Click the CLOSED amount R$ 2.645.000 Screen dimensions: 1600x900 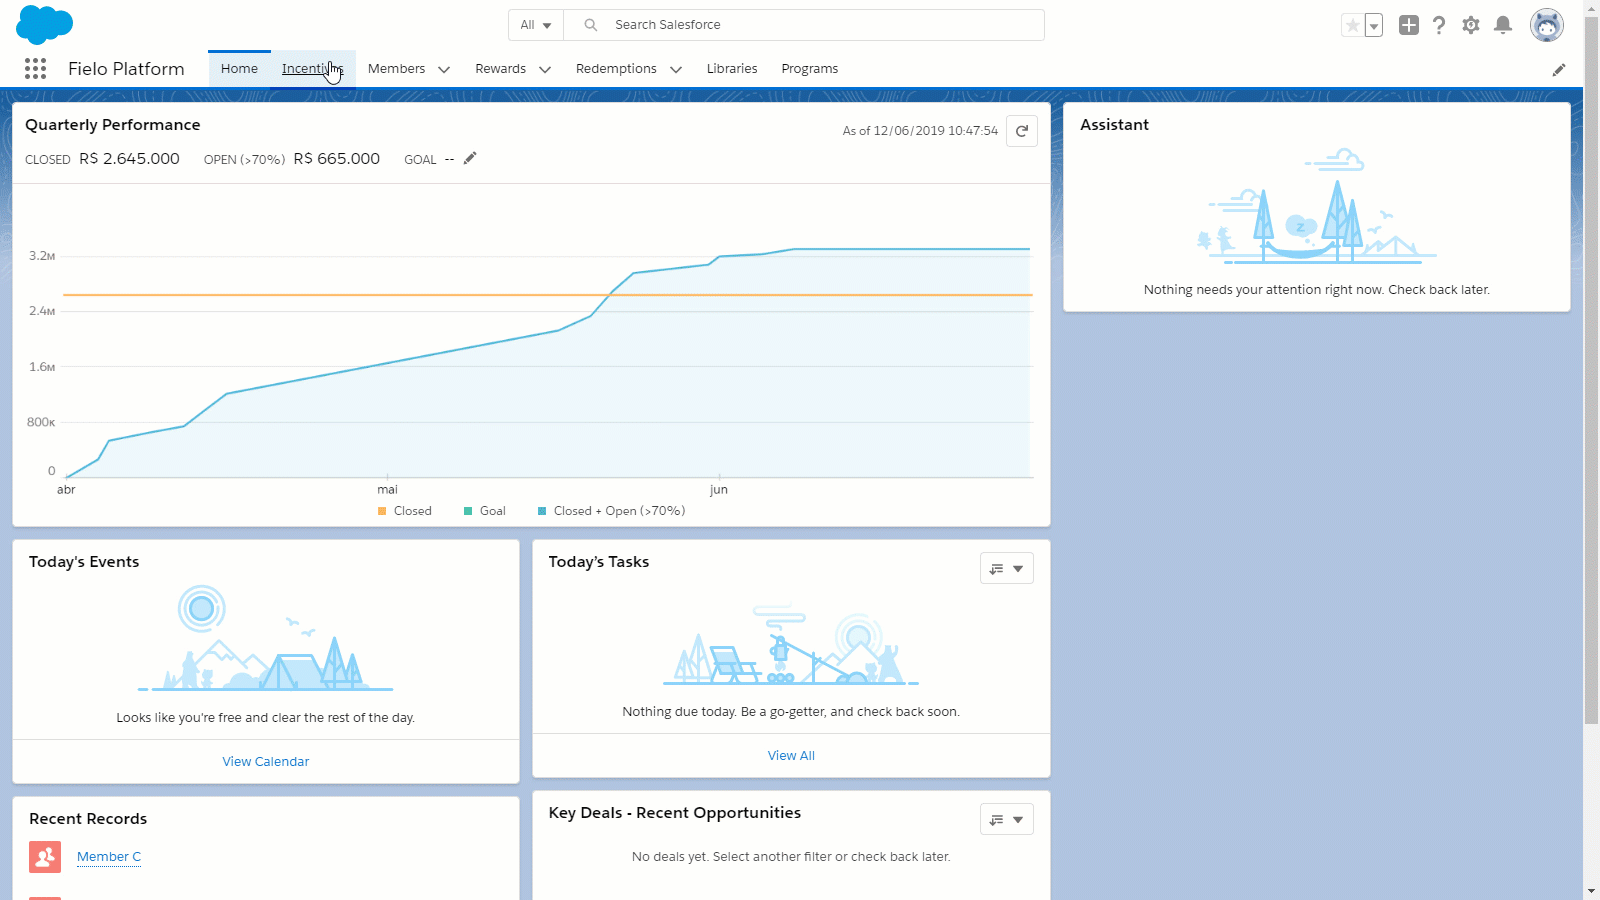click(129, 159)
